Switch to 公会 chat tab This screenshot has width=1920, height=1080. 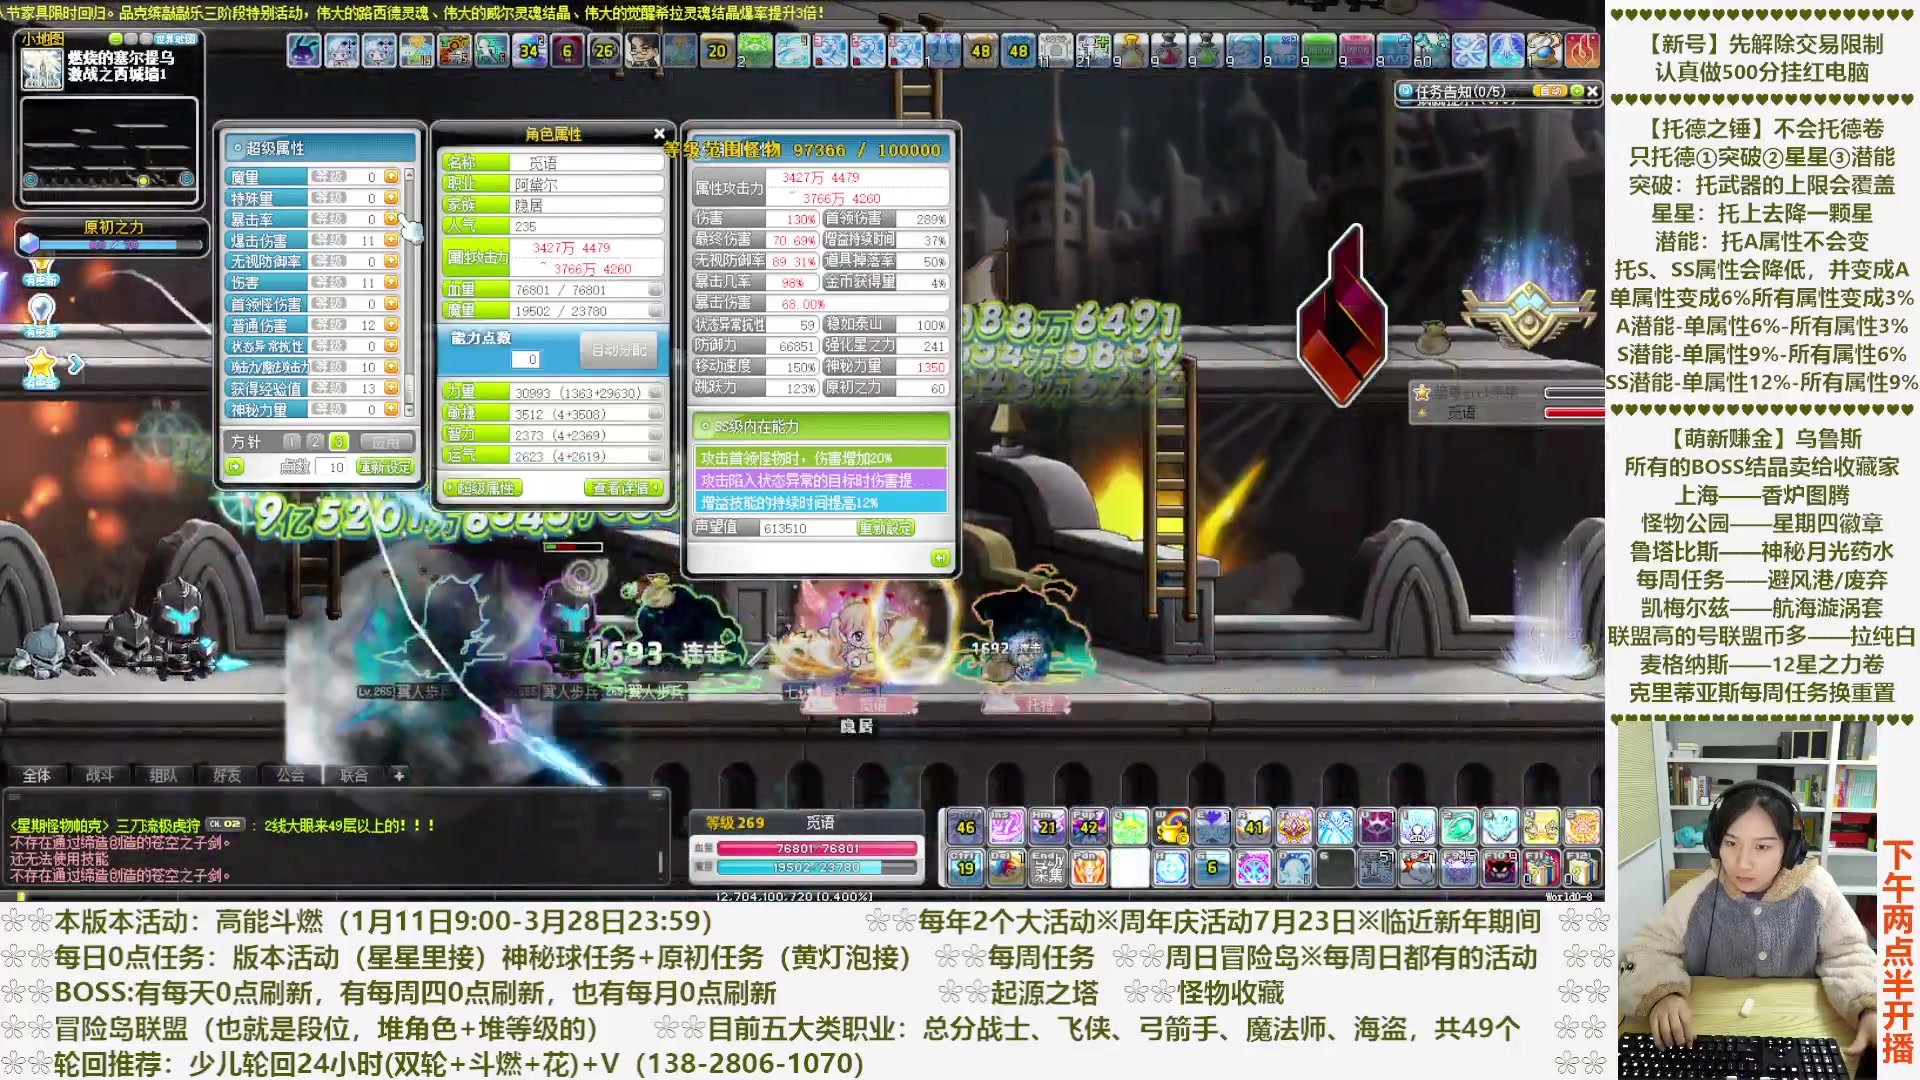click(x=291, y=775)
